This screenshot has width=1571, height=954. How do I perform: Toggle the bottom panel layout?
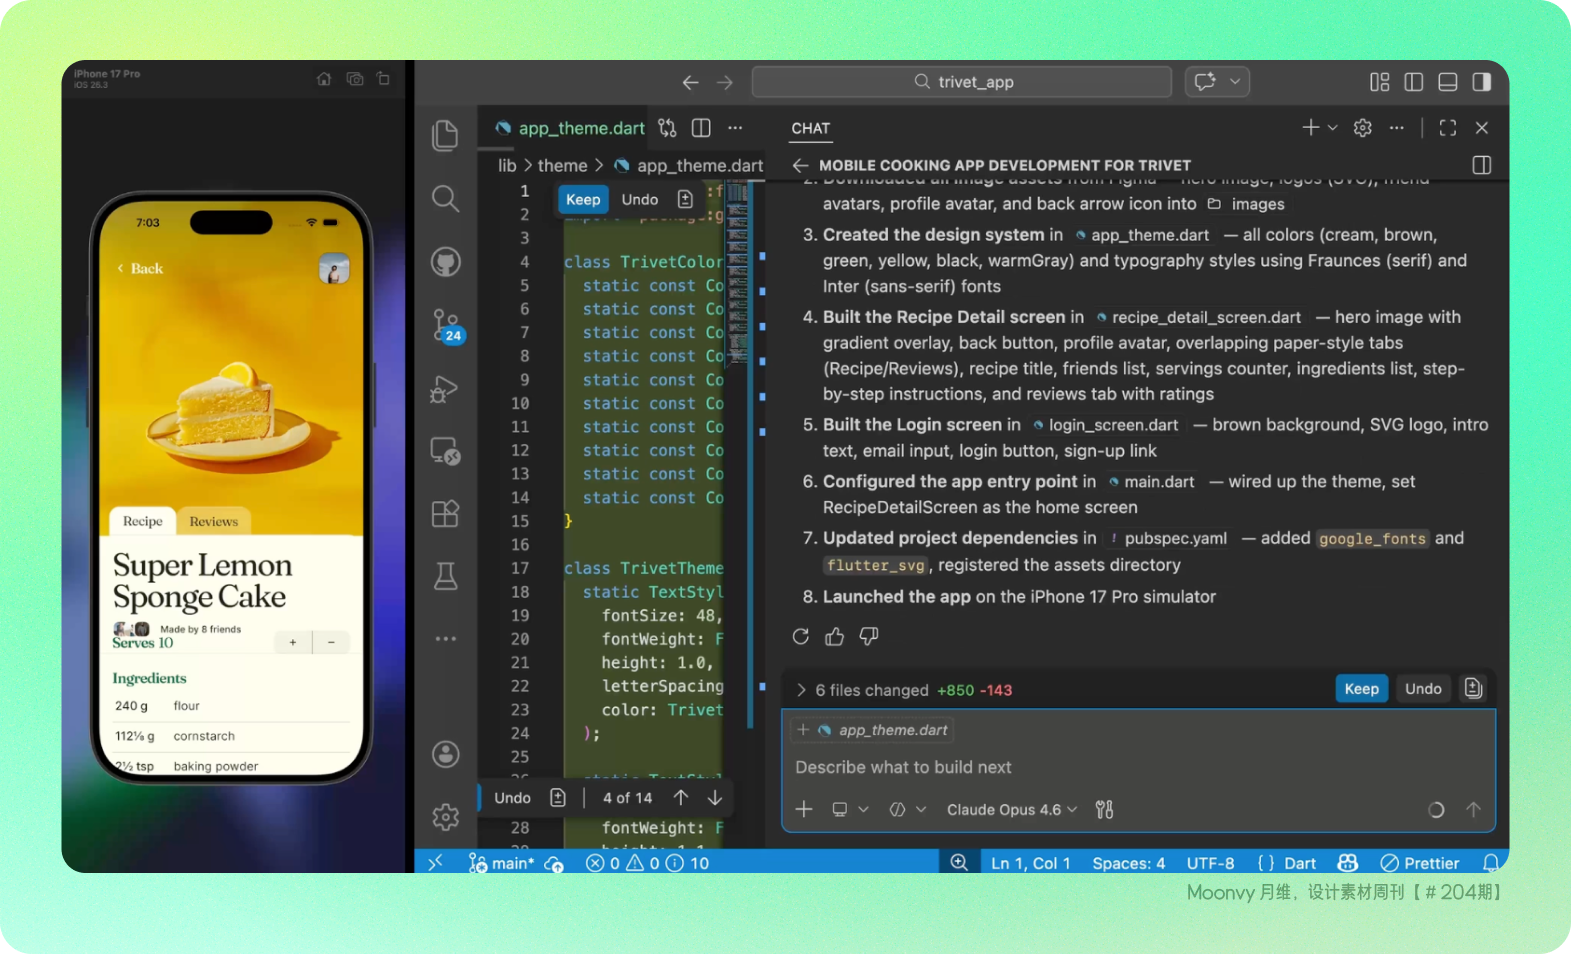click(x=1447, y=82)
